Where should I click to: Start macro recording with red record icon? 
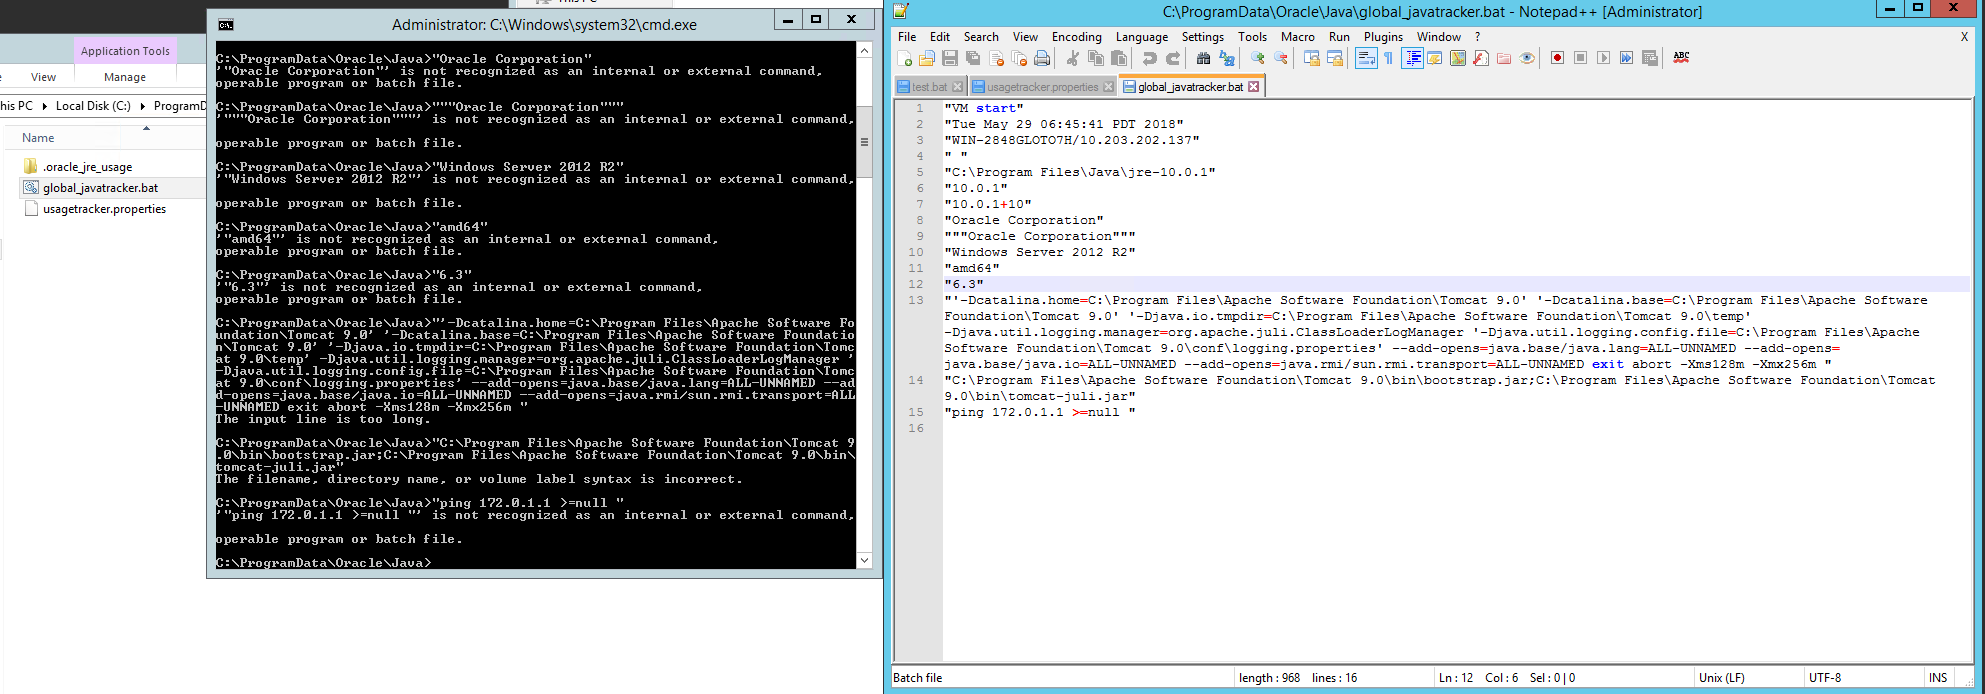tap(1557, 58)
